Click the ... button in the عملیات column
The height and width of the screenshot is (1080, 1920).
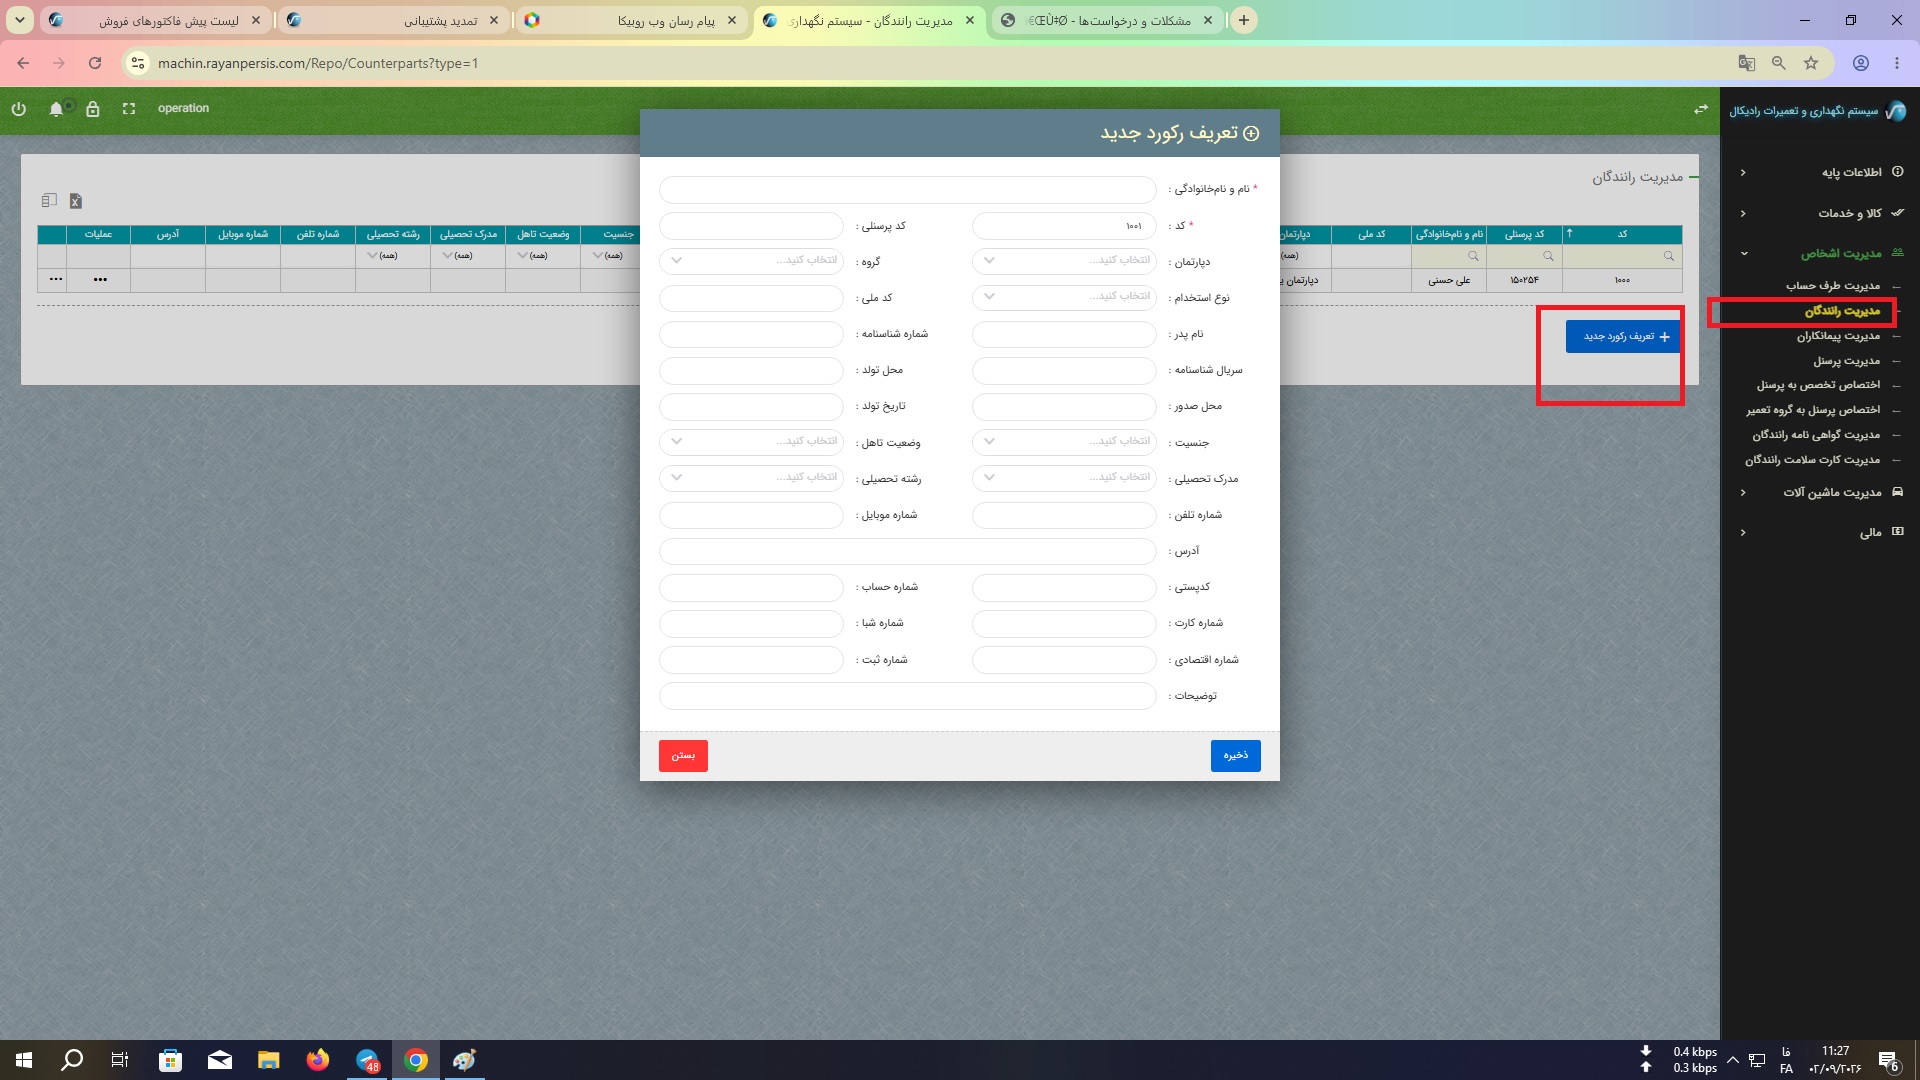click(100, 280)
